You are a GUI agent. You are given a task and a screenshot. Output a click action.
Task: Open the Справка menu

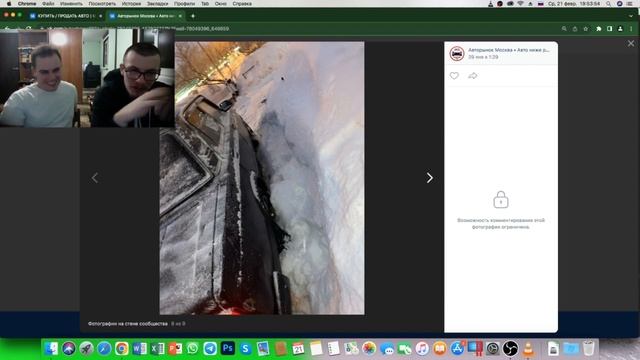[x=242, y=4]
